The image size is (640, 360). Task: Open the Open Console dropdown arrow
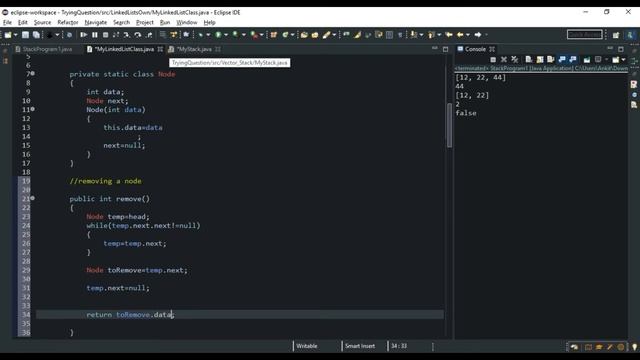point(623,60)
